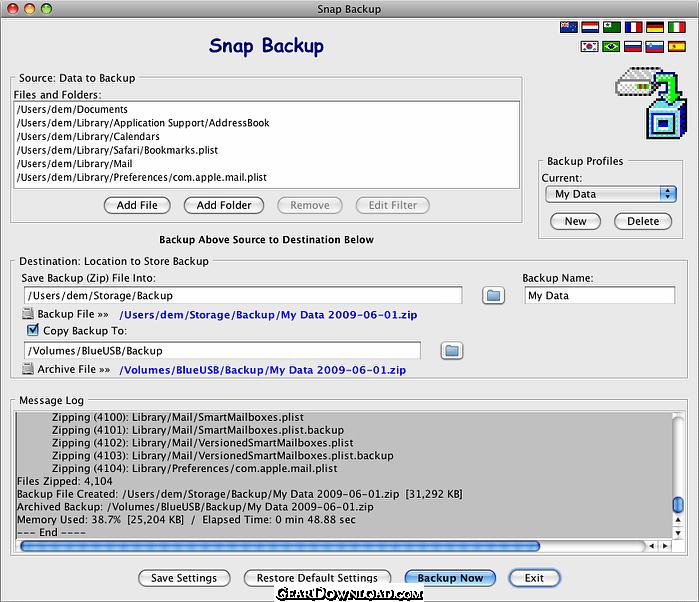Screen dimensions: 699x602
Task: Click Restore Default Settings
Action: pyautogui.click(x=317, y=578)
